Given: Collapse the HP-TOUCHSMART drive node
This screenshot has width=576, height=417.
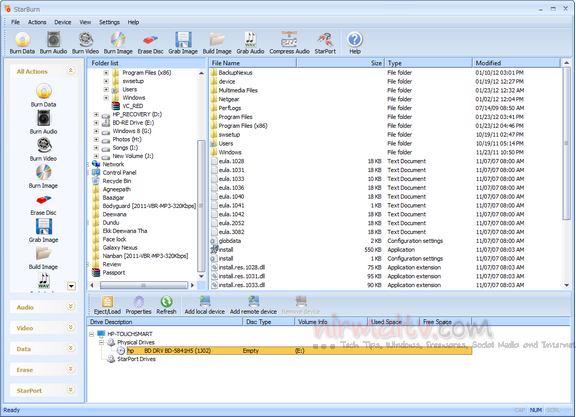Looking at the screenshot, I should point(92,334).
